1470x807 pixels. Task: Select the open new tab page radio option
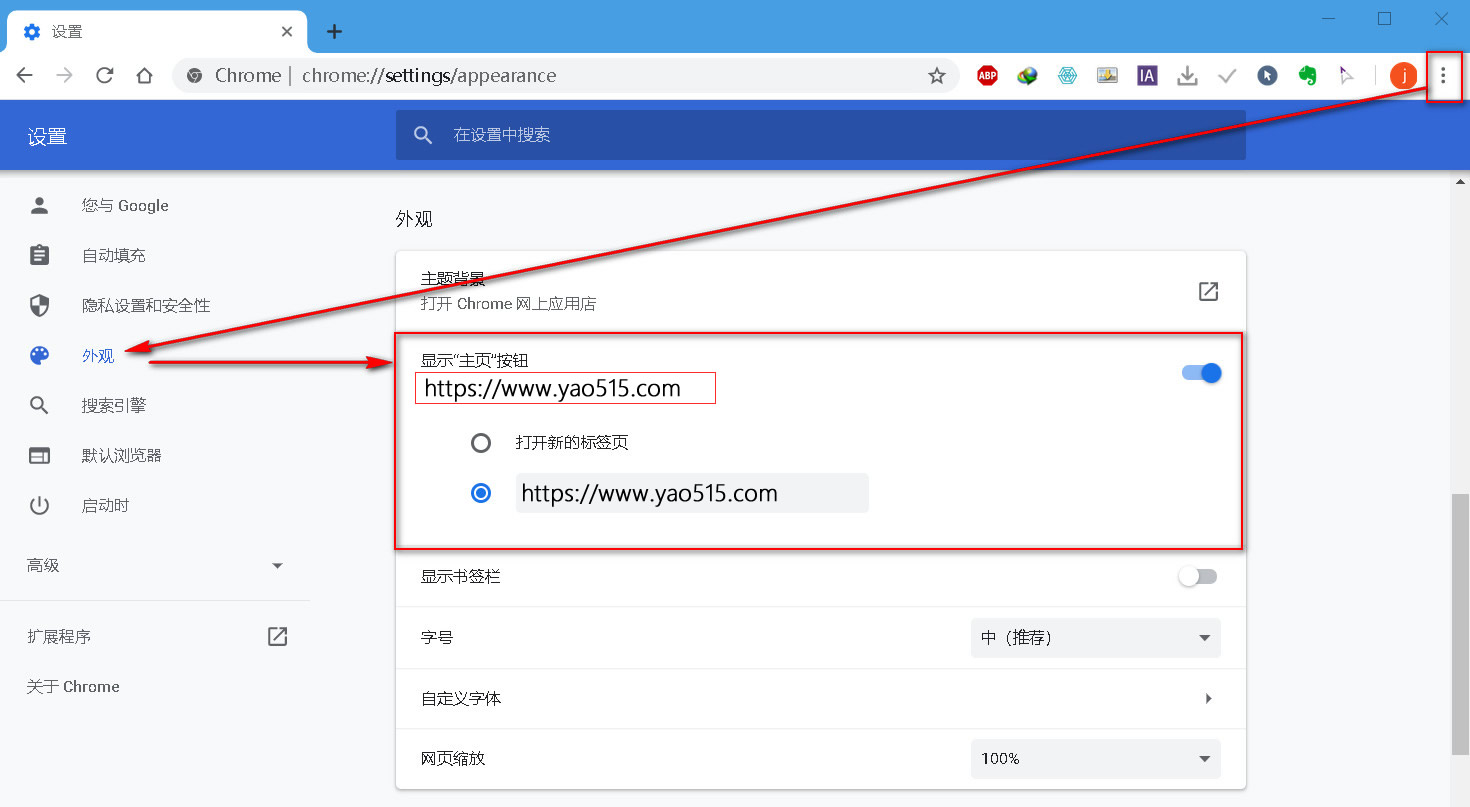pyautogui.click(x=481, y=442)
